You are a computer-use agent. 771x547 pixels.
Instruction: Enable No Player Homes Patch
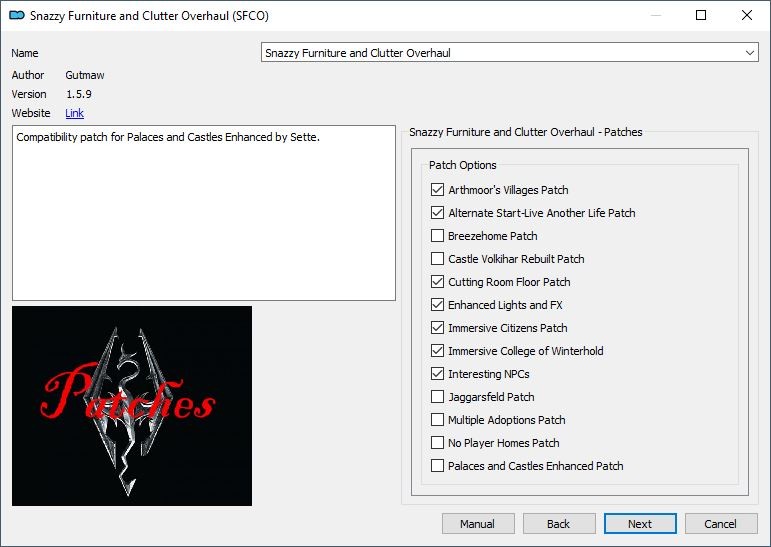437,443
